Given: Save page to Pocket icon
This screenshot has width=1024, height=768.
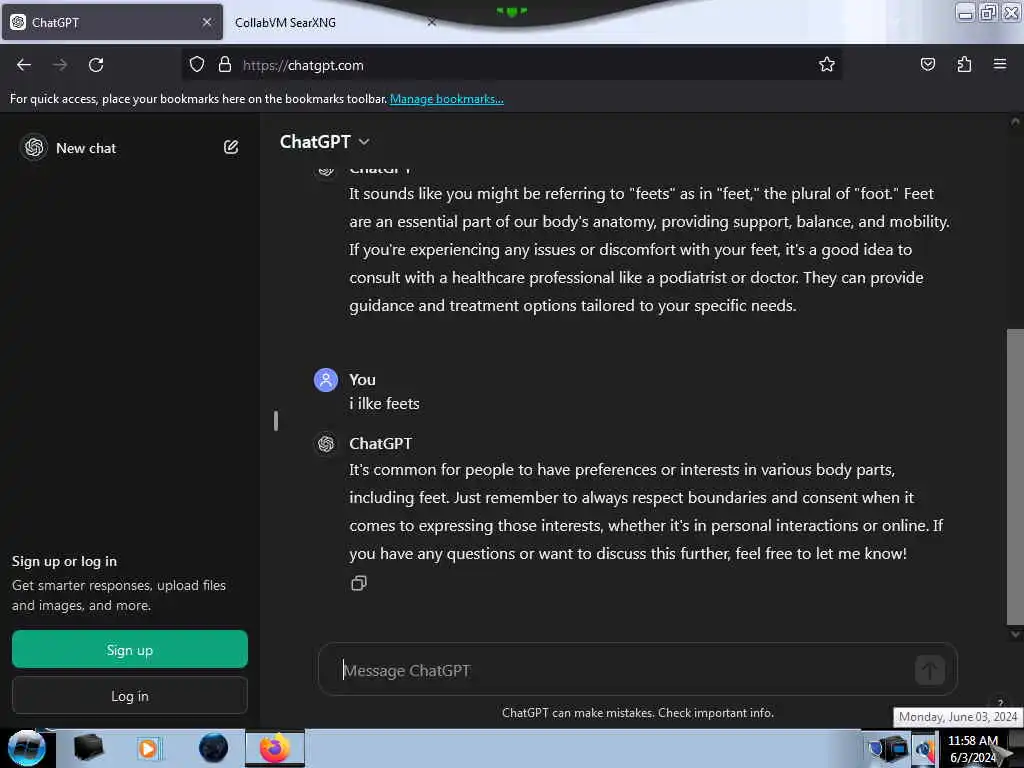Looking at the screenshot, I should (x=927, y=65).
